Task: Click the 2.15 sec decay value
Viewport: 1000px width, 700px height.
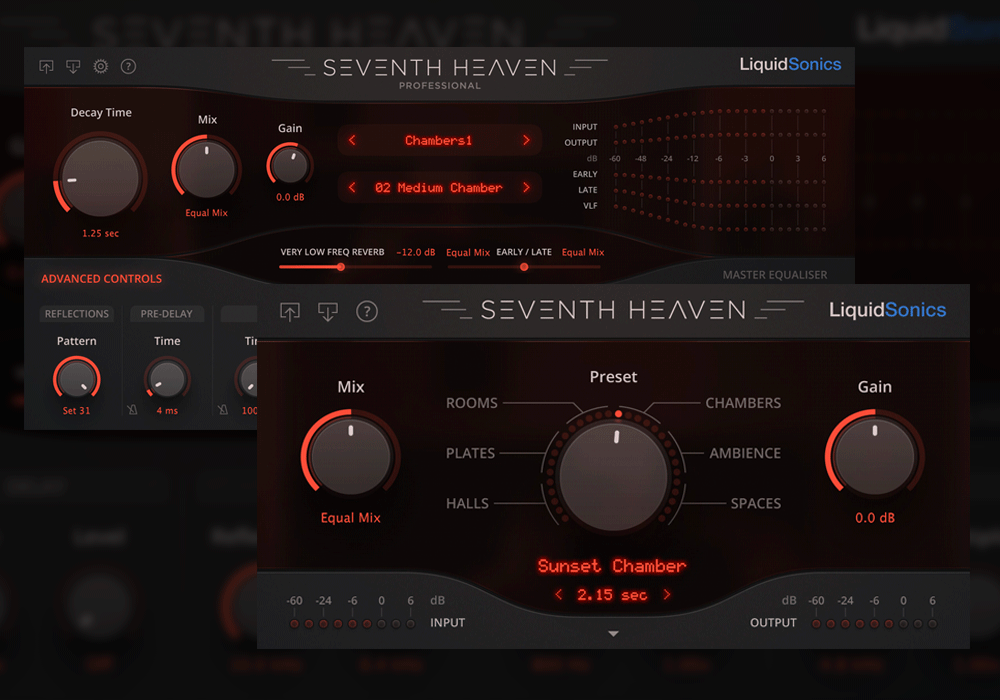Action: coord(612,595)
